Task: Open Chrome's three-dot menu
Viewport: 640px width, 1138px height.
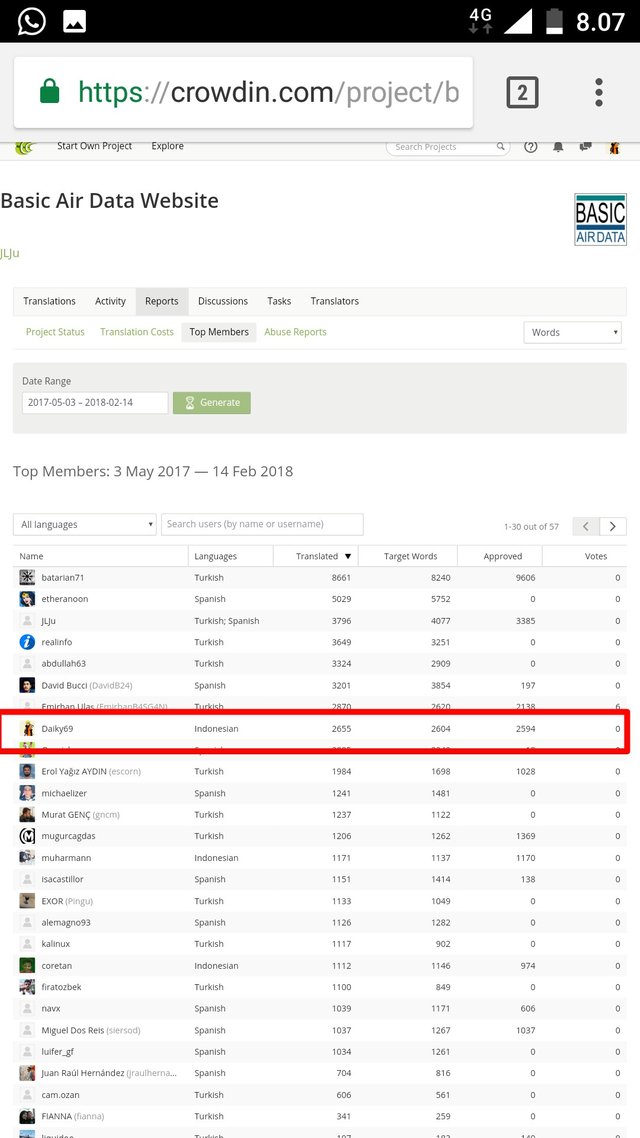Action: coord(599,92)
